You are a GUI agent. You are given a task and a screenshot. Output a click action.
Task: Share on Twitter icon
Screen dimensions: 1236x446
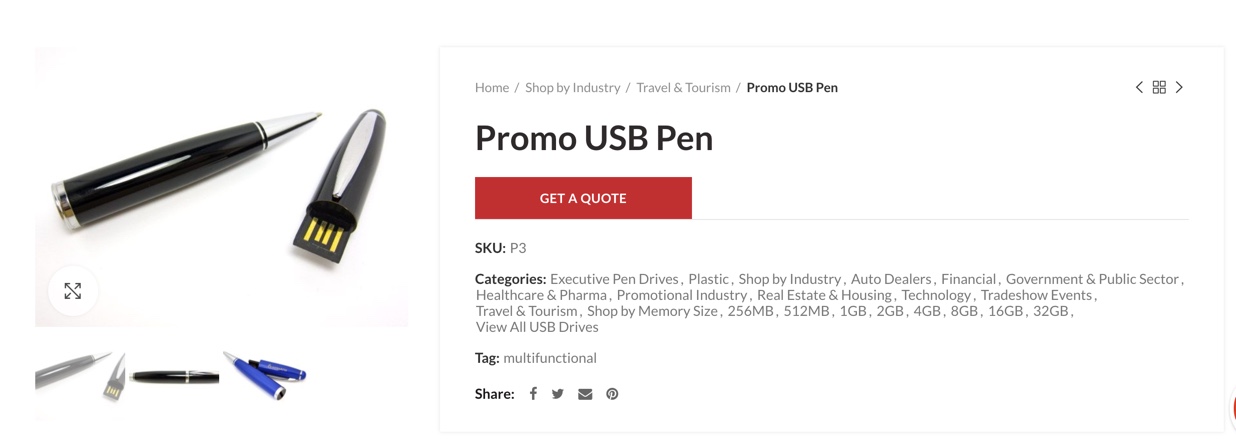click(558, 394)
